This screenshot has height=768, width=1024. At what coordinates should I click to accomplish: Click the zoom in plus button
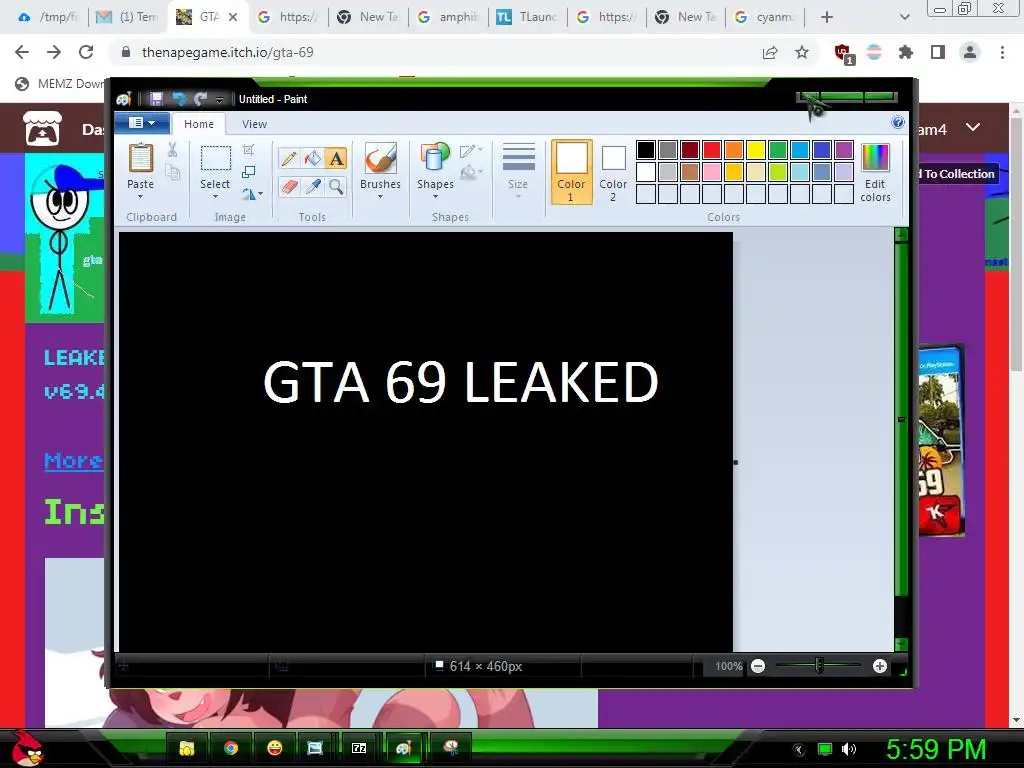(x=880, y=666)
